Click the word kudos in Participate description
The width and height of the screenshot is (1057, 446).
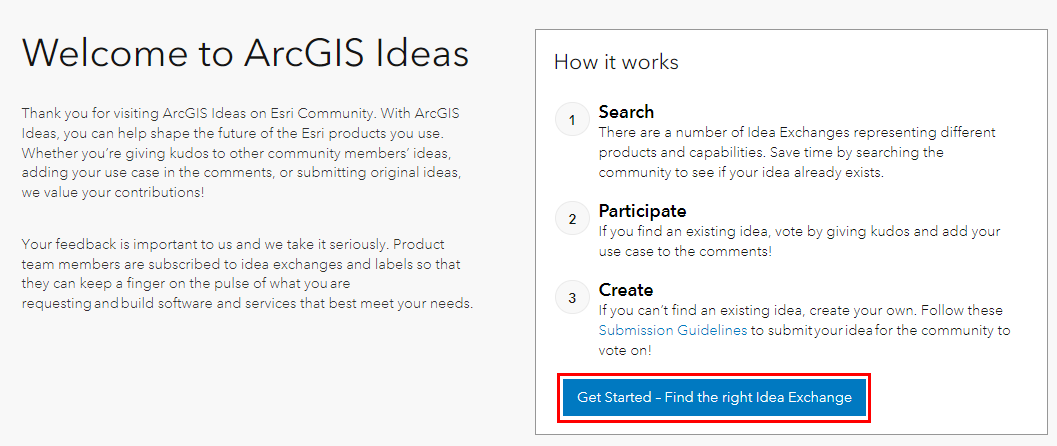[x=888, y=231]
